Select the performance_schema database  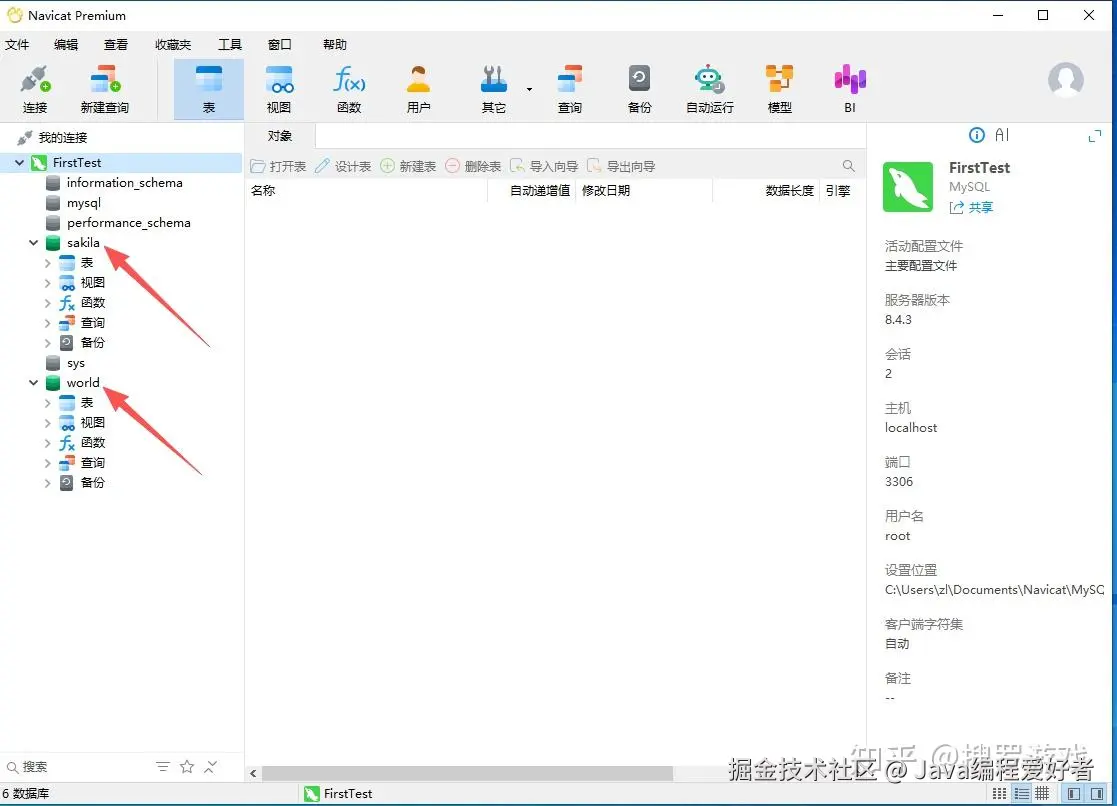pyautogui.click(x=129, y=222)
